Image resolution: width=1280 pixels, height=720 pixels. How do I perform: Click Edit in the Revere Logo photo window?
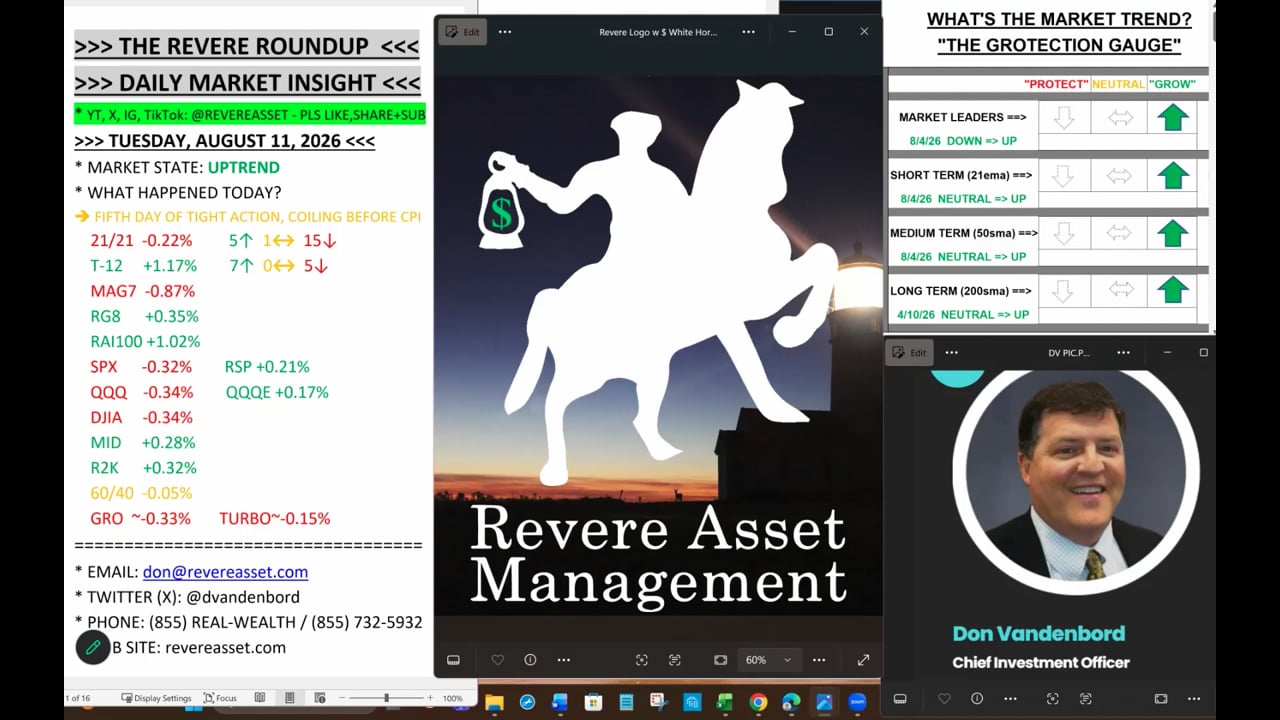[x=462, y=32]
